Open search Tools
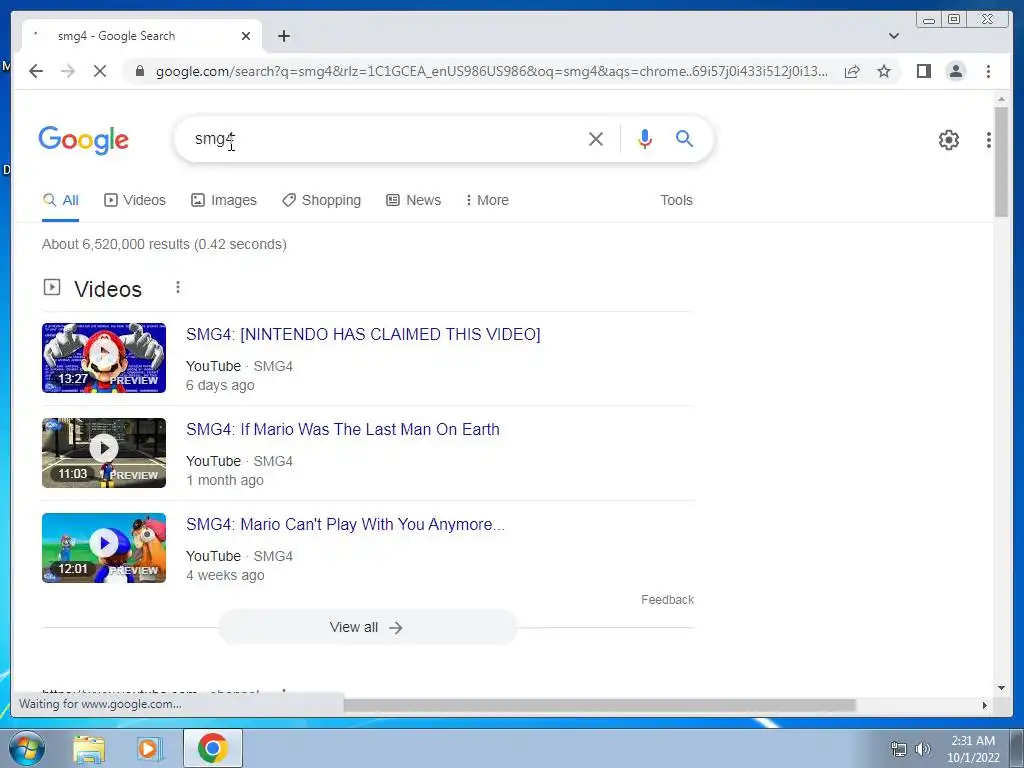The image size is (1024, 768). click(676, 200)
